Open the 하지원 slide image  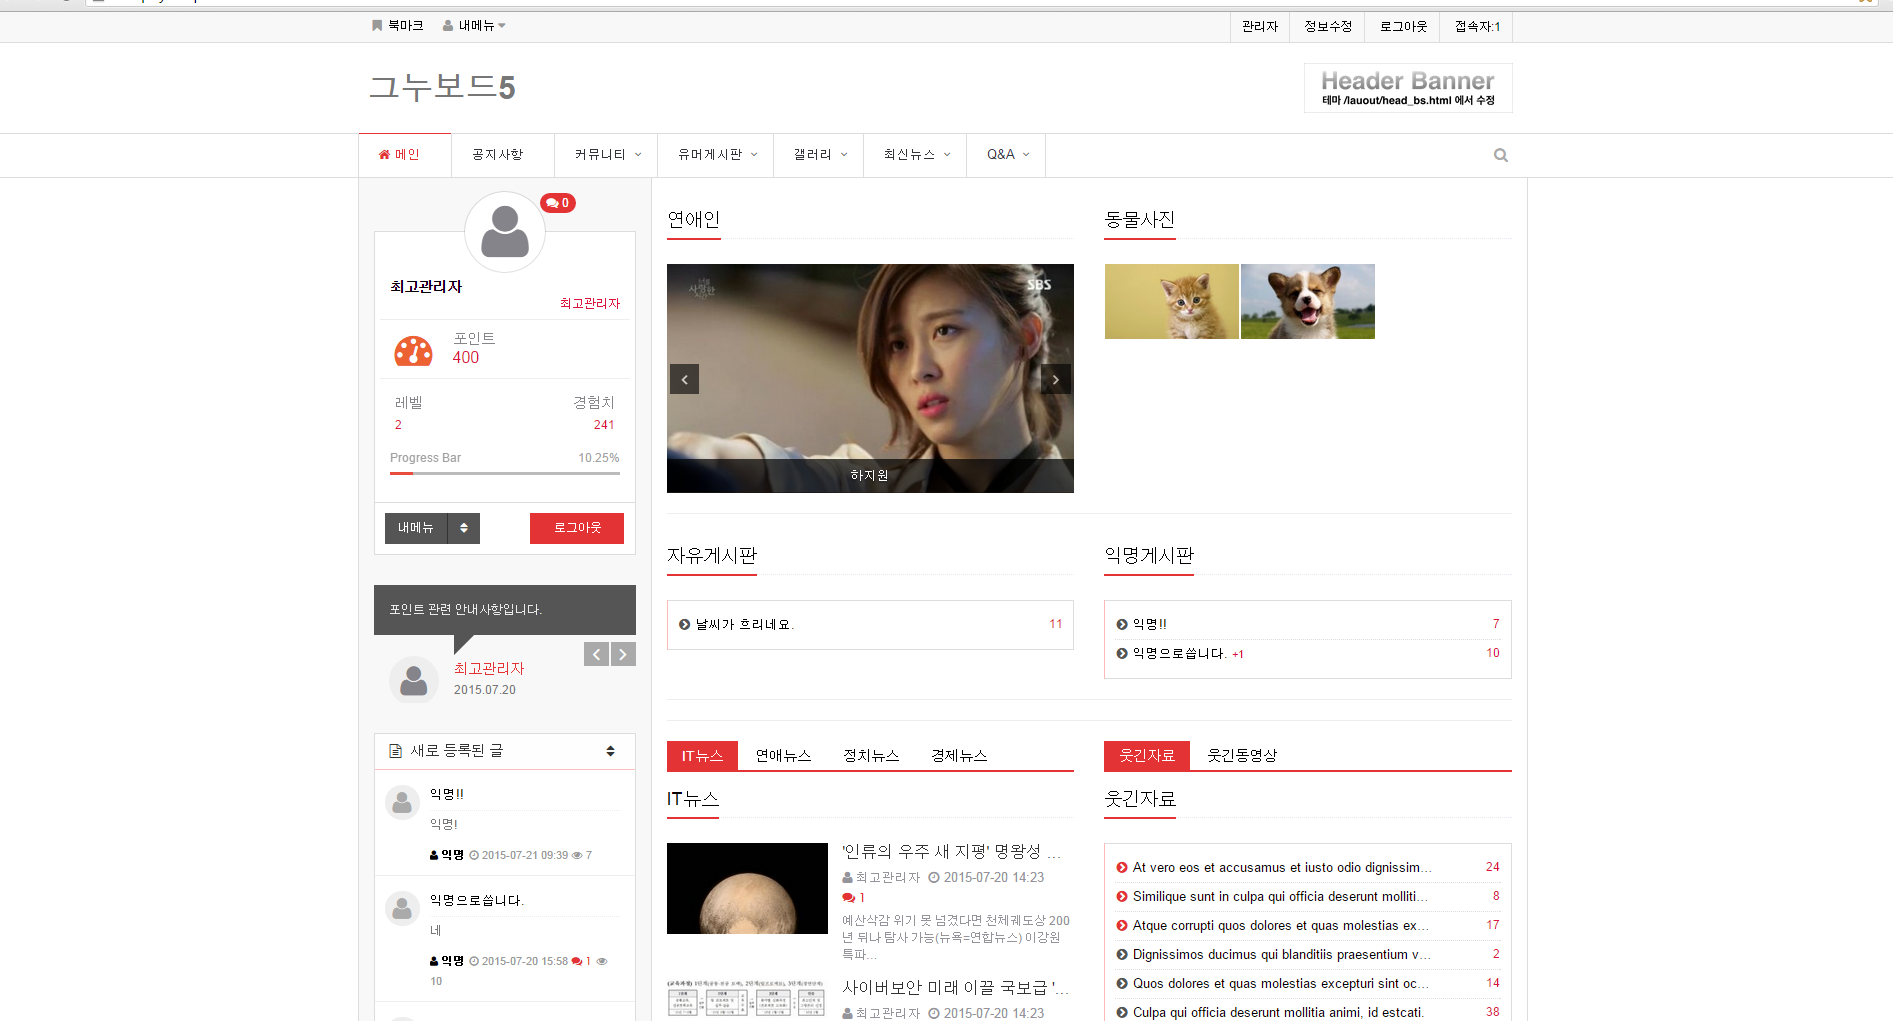tap(870, 378)
